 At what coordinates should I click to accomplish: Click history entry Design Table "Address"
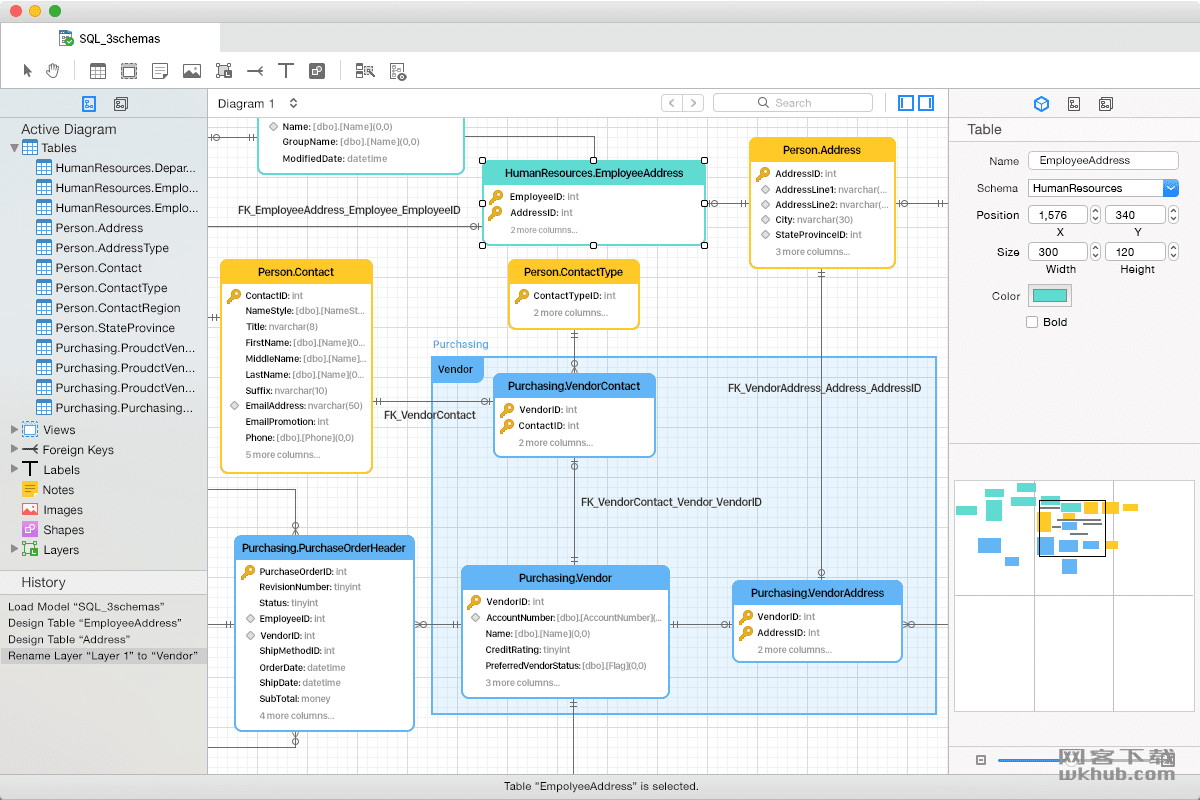click(x=104, y=639)
